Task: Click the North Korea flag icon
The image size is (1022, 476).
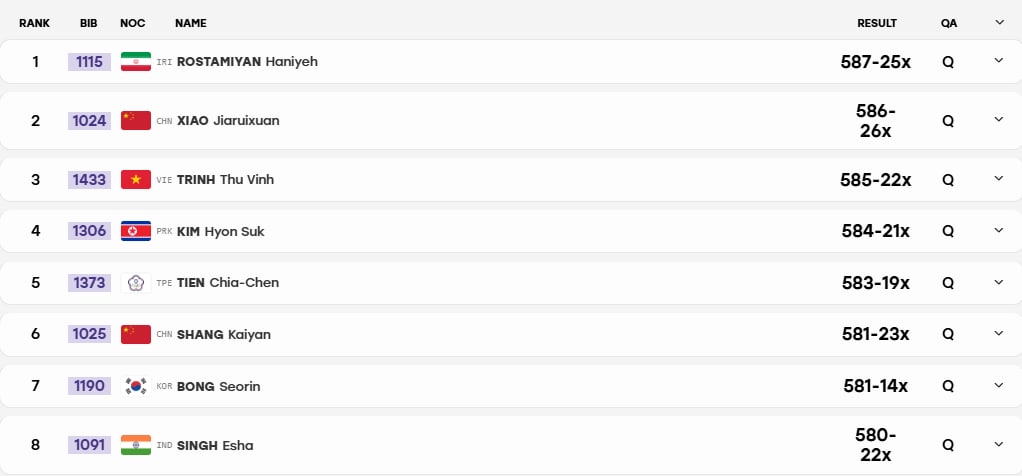Action: pos(136,231)
